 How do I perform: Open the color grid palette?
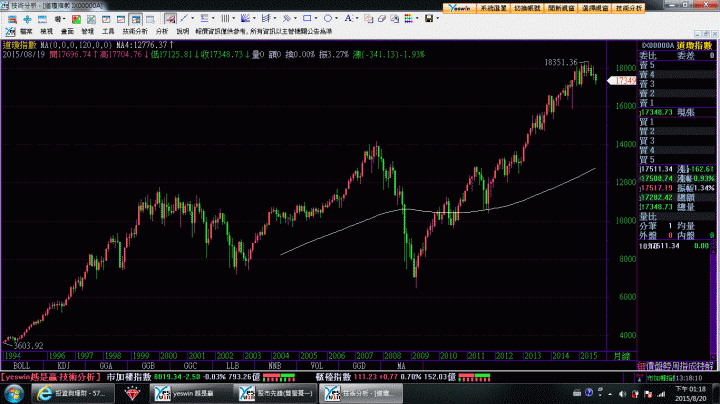(408, 18)
